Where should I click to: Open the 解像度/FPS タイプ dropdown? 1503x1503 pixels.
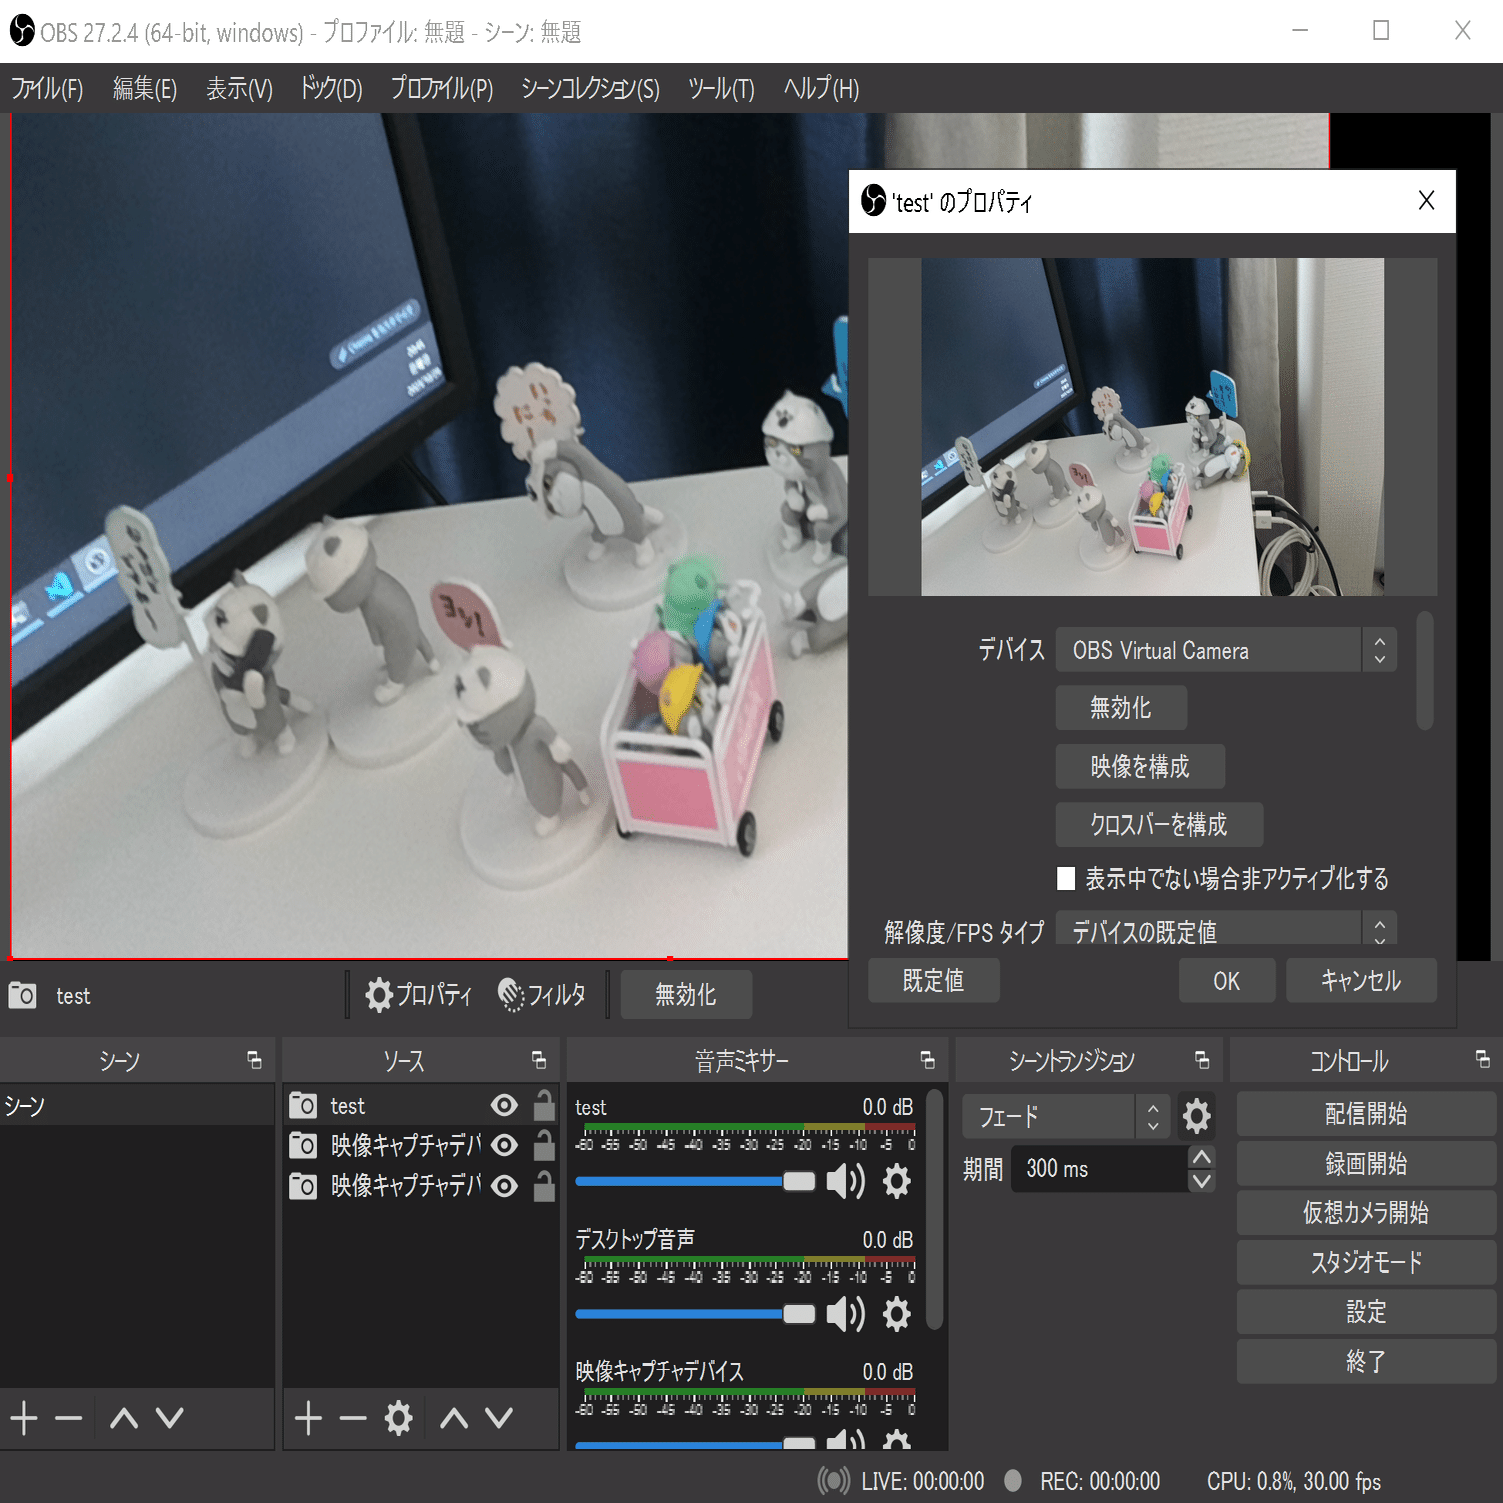1210,930
